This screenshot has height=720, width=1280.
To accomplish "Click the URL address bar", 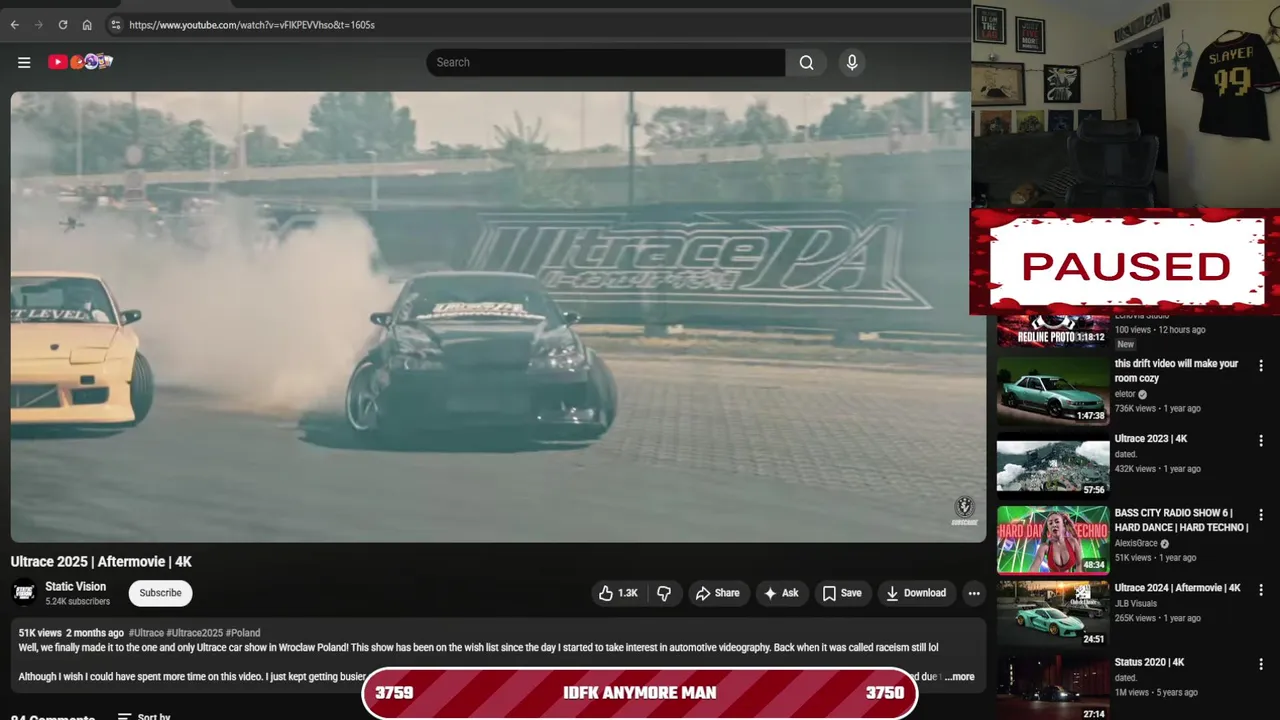I will click(x=540, y=25).
